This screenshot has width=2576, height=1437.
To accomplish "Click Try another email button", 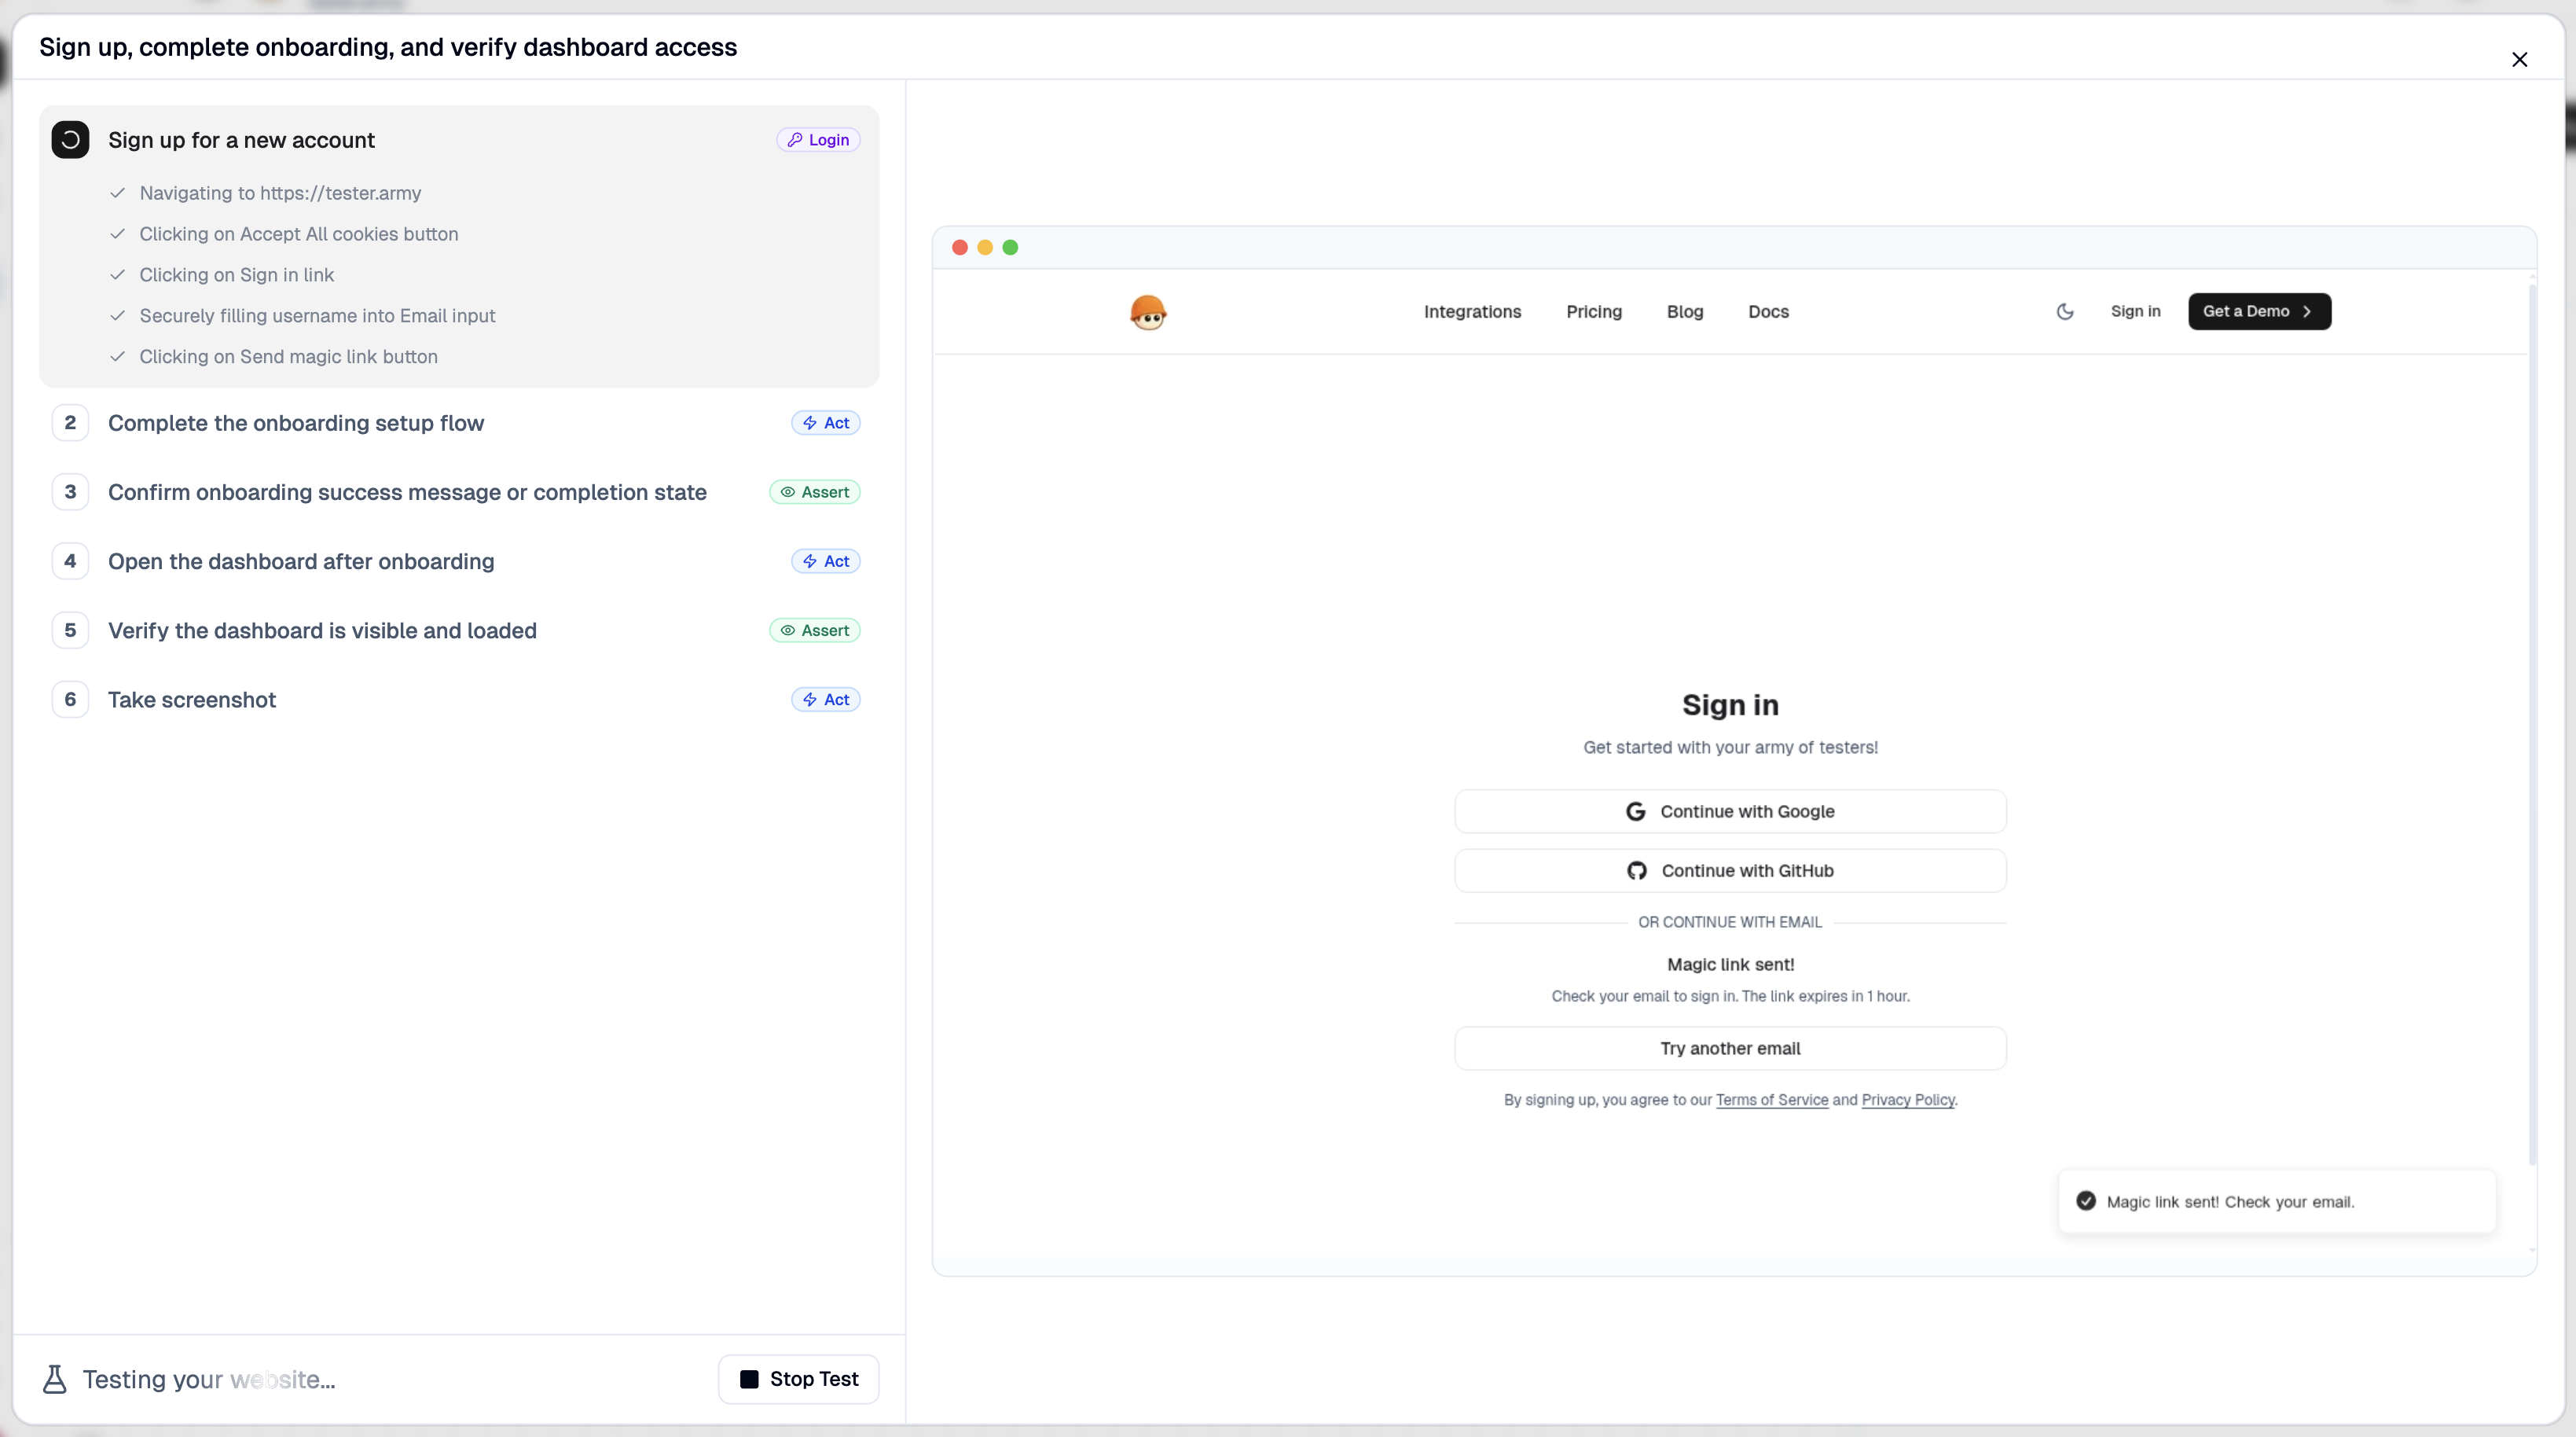I will coord(1730,1048).
